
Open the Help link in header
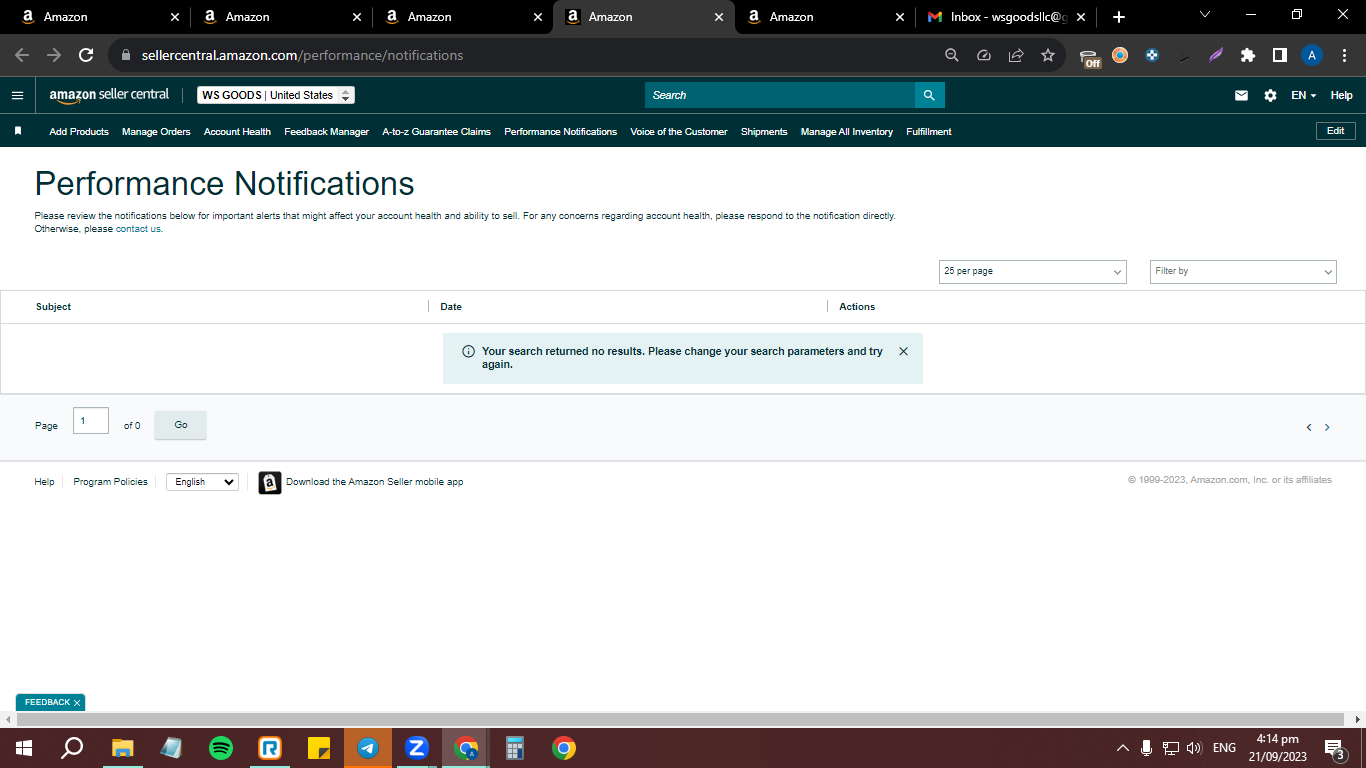(1341, 95)
